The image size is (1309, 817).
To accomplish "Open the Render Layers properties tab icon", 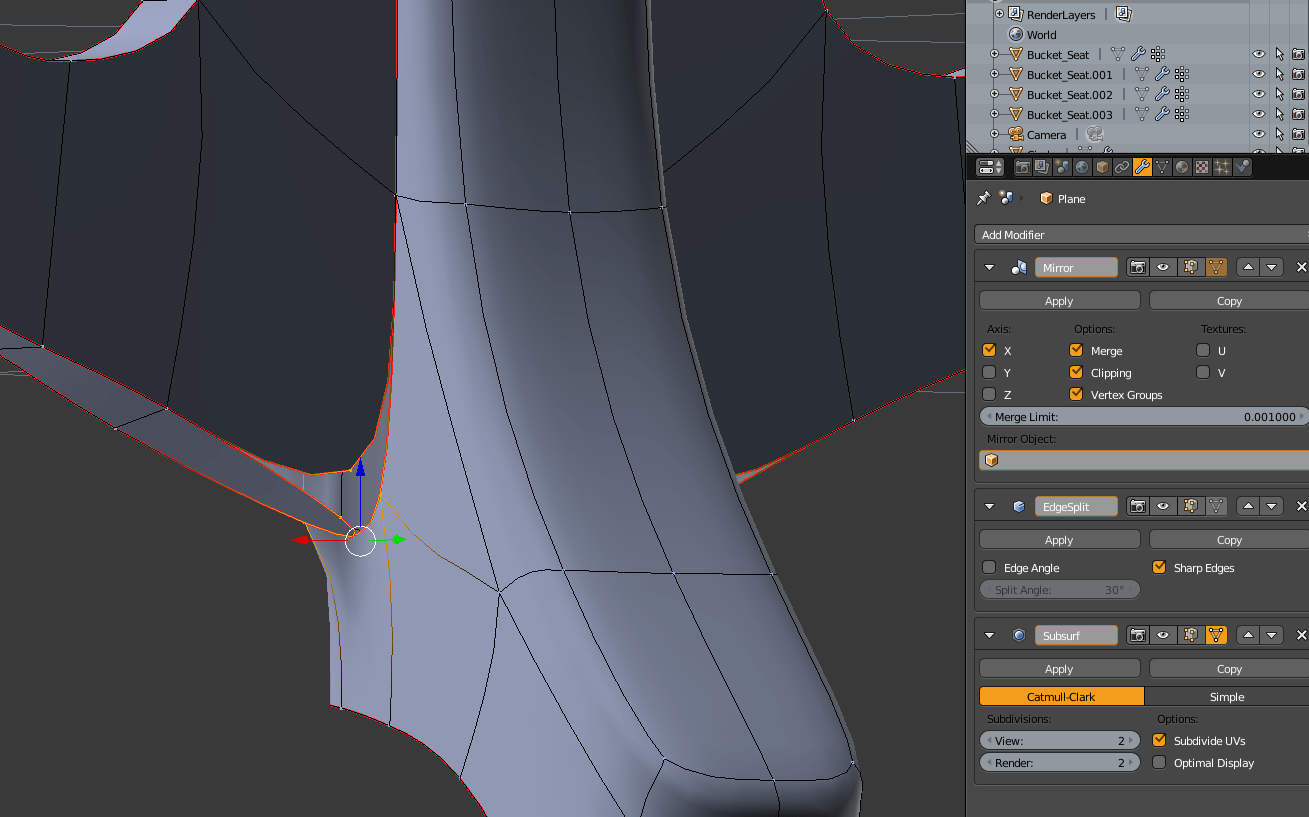I will (1042, 167).
